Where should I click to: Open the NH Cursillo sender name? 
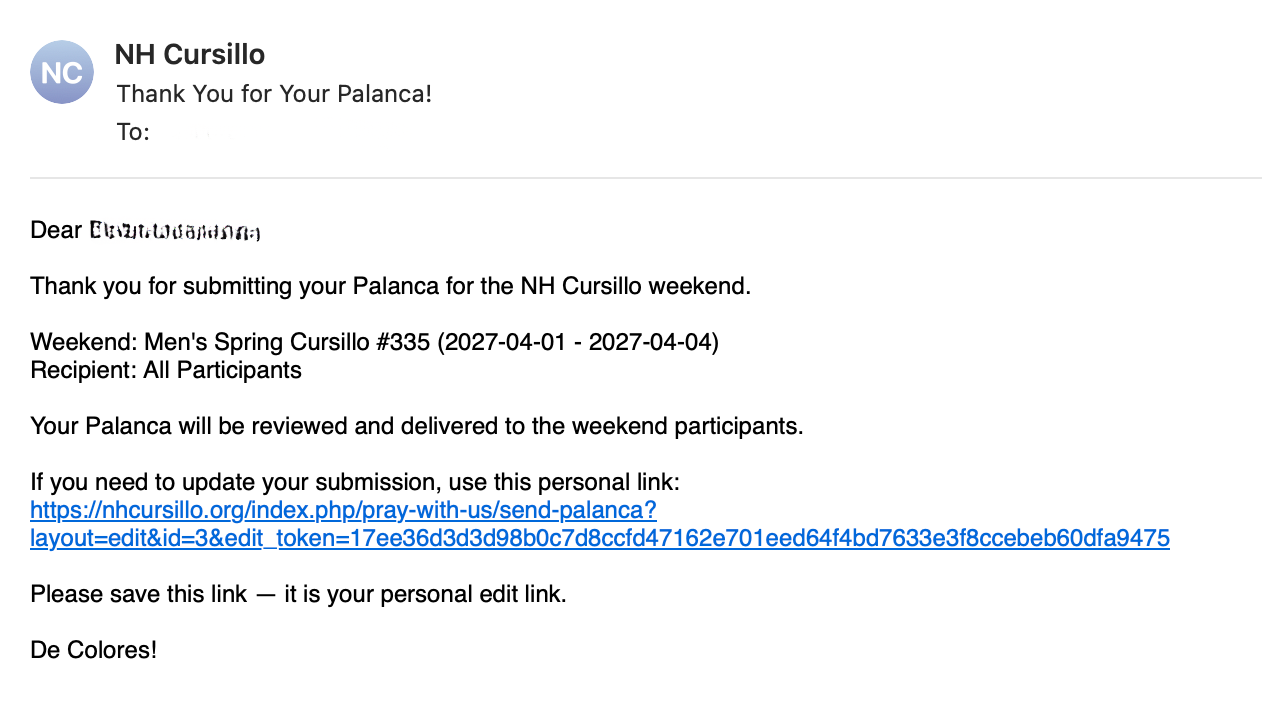pos(190,54)
